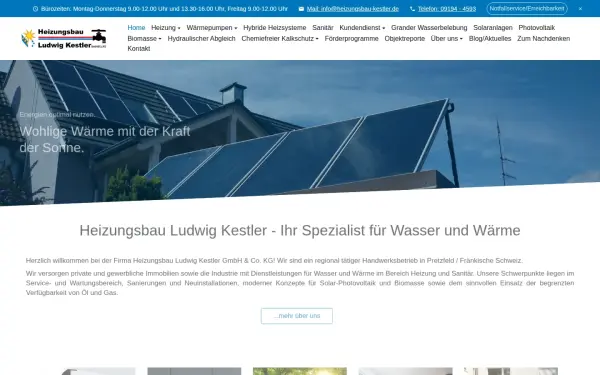600x375 pixels.
Task: Expand the Kundendienst dropdown
Action: coord(362,28)
